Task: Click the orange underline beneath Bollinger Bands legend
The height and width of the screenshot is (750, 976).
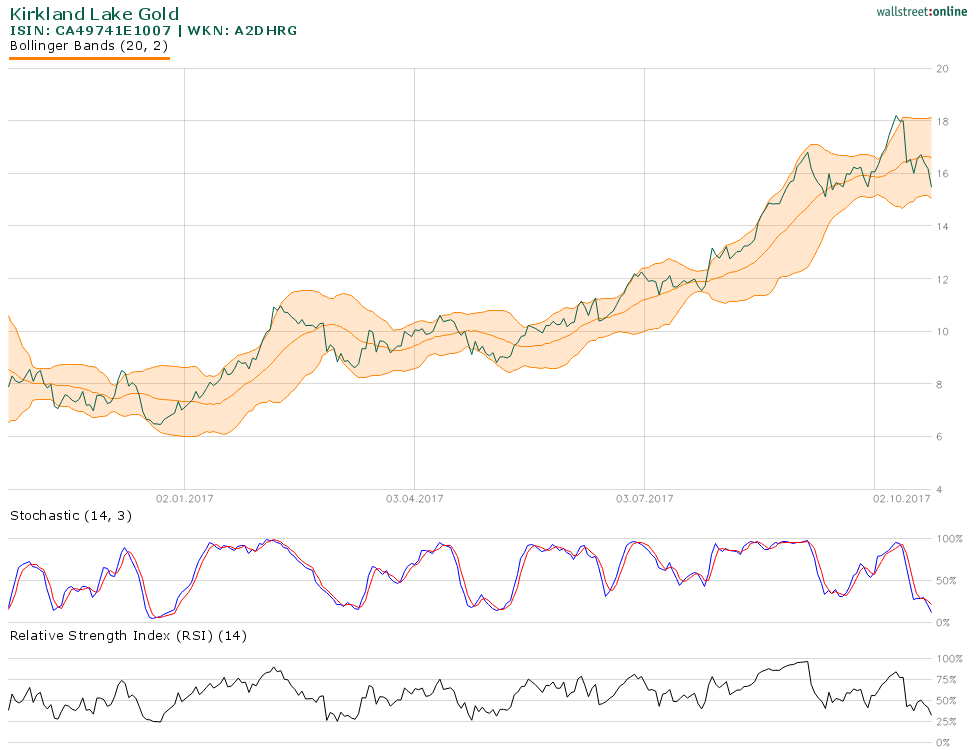Action: pos(89,59)
